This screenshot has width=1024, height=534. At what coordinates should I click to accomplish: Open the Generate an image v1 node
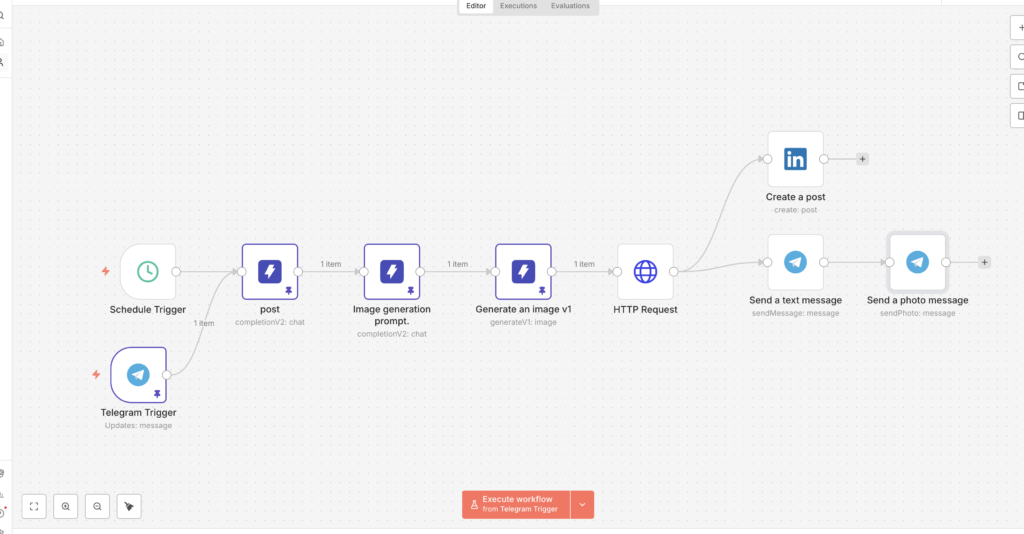523,271
